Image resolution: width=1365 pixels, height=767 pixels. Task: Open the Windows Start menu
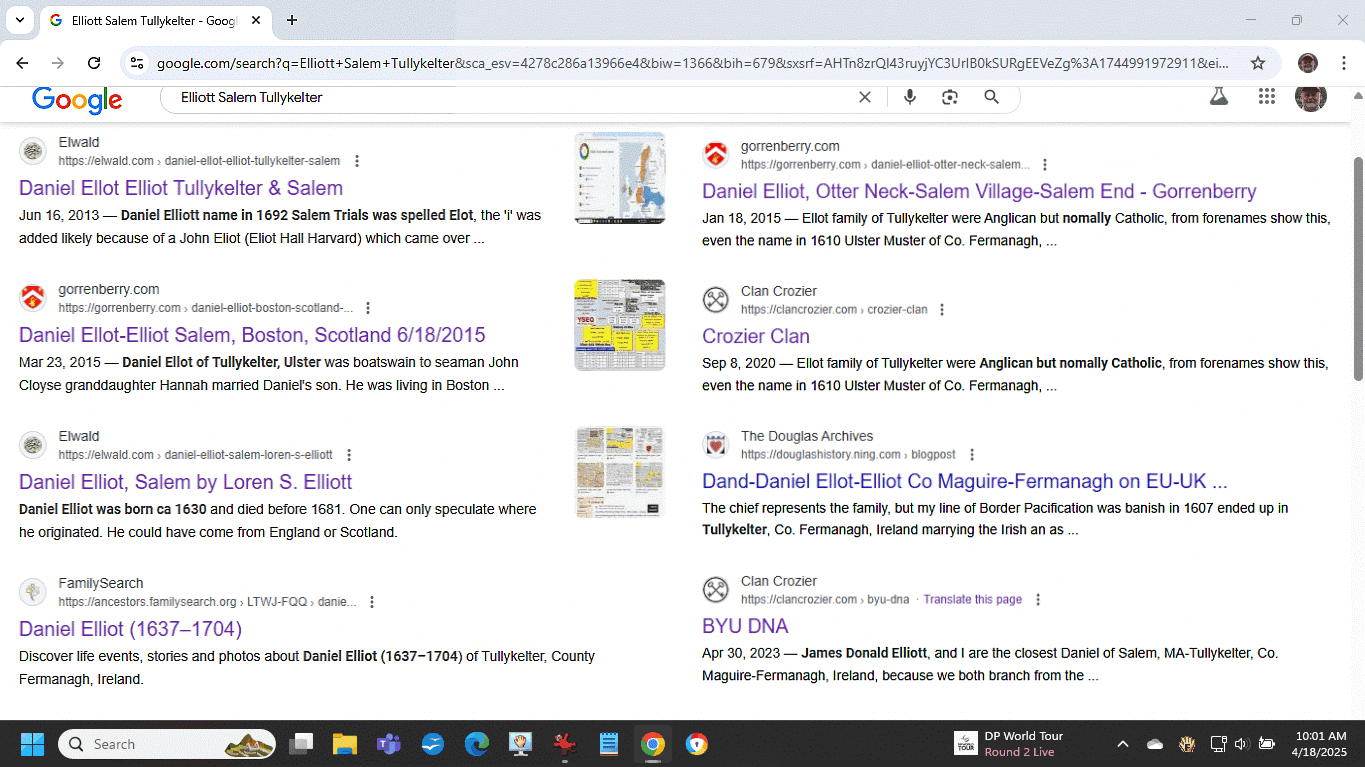pos(32,744)
